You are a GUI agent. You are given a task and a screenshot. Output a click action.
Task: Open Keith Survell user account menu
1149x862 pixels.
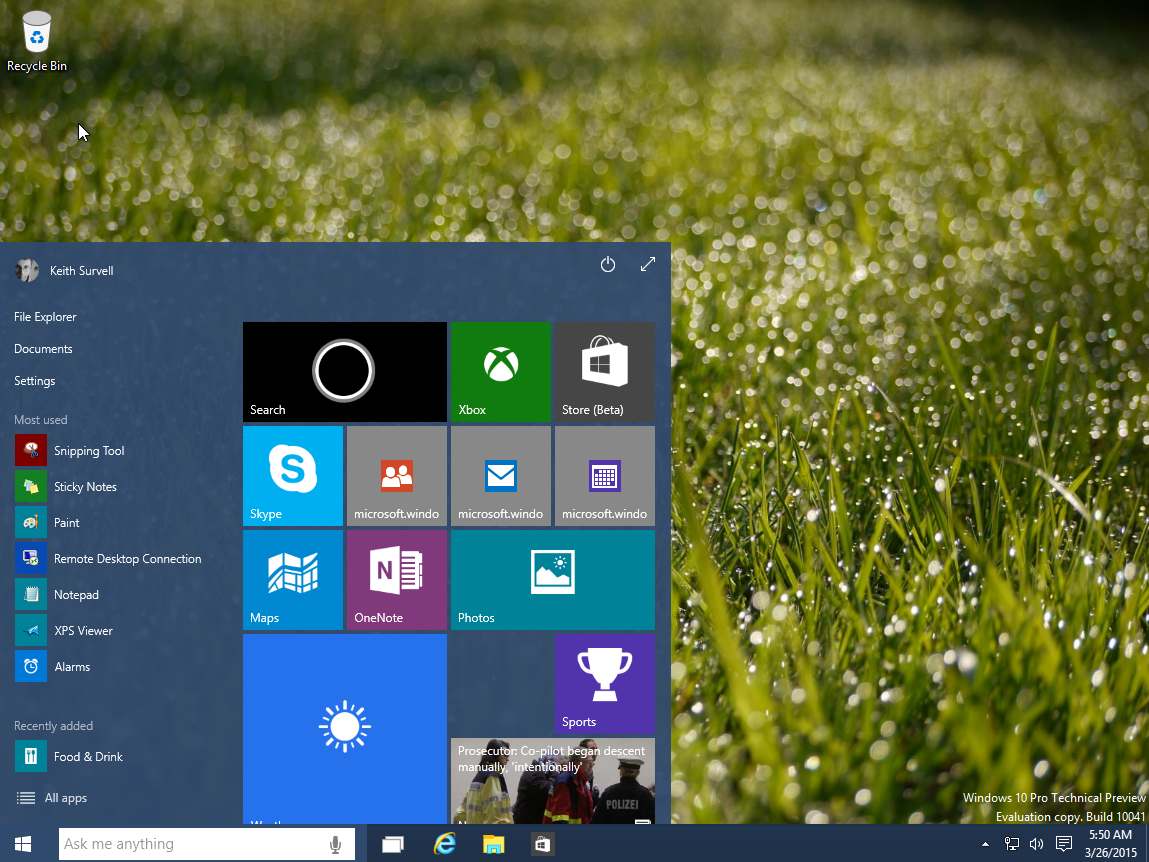coord(64,270)
